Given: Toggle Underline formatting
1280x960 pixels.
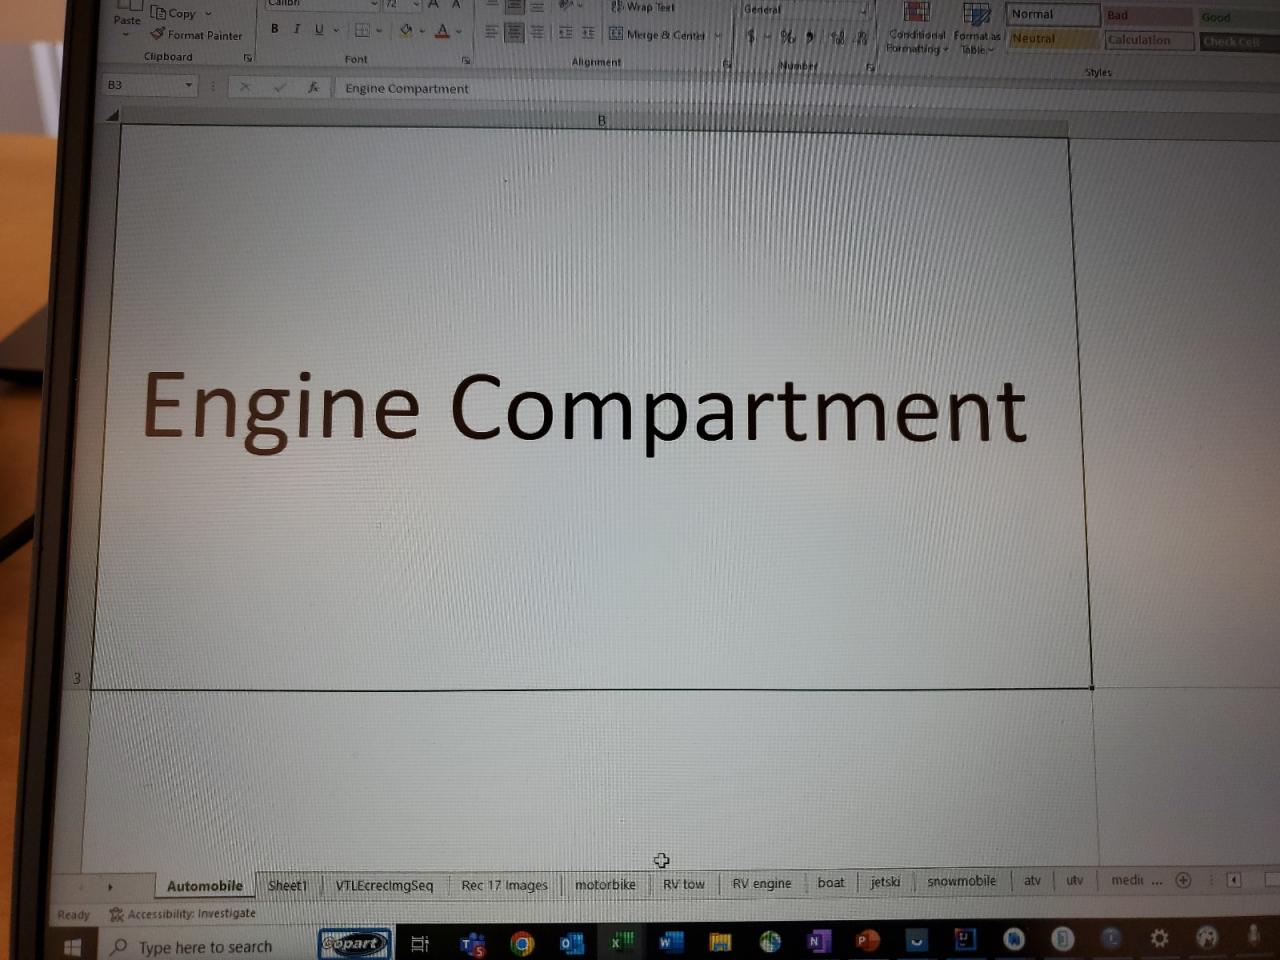Looking at the screenshot, I should (x=319, y=29).
